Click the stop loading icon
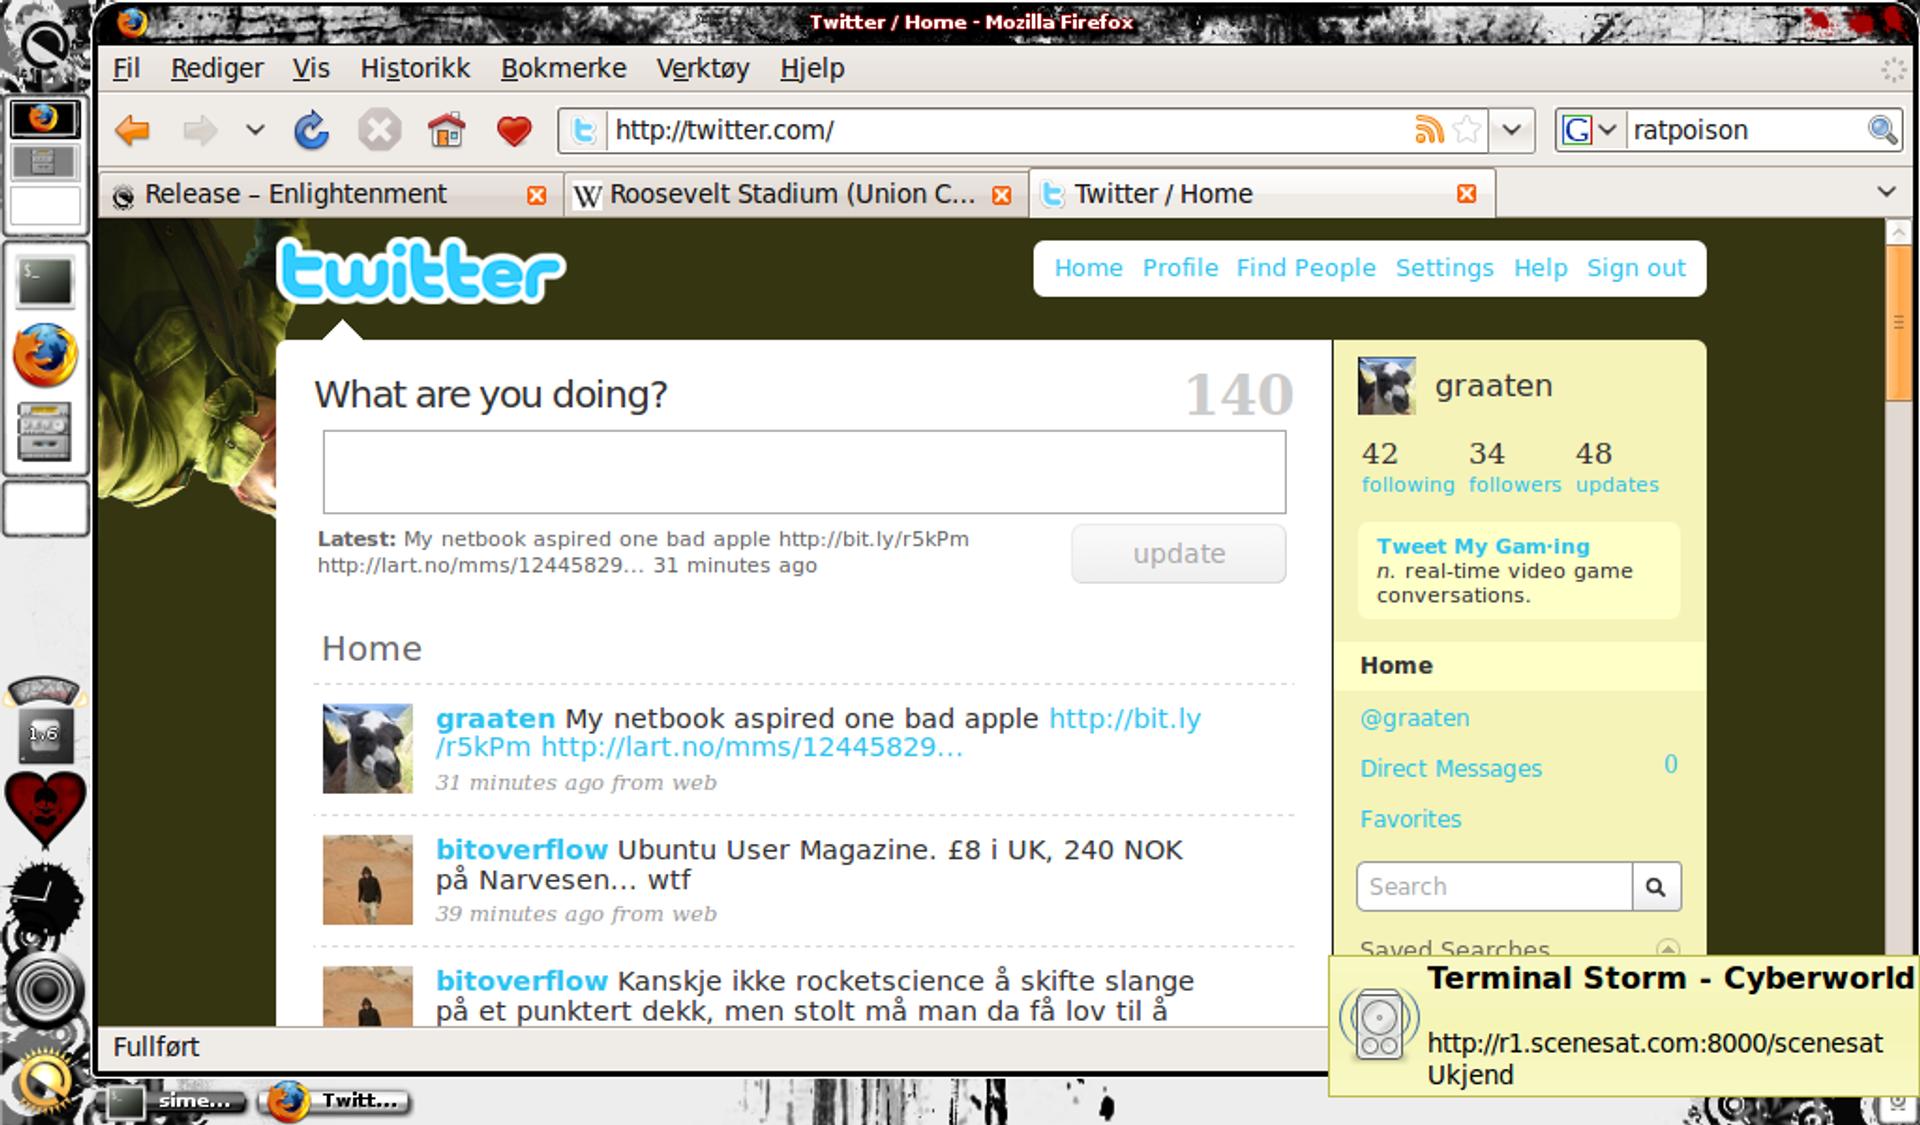Image resolution: width=1920 pixels, height=1125 pixels. (379, 130)
